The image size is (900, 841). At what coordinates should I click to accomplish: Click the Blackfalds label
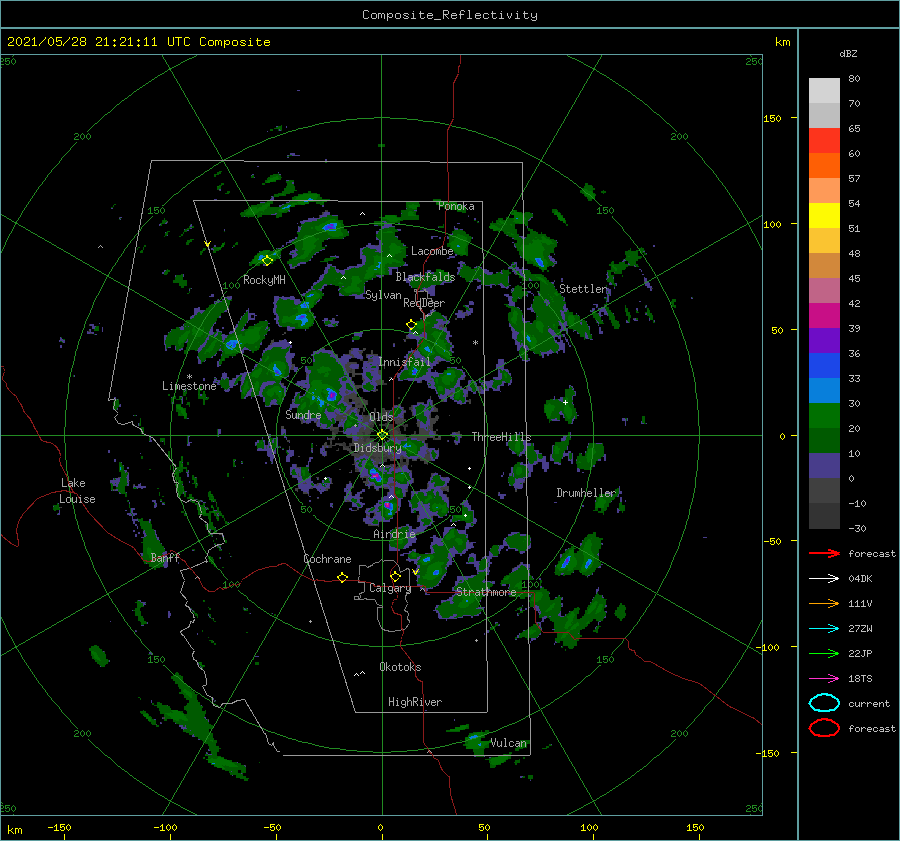425,277
